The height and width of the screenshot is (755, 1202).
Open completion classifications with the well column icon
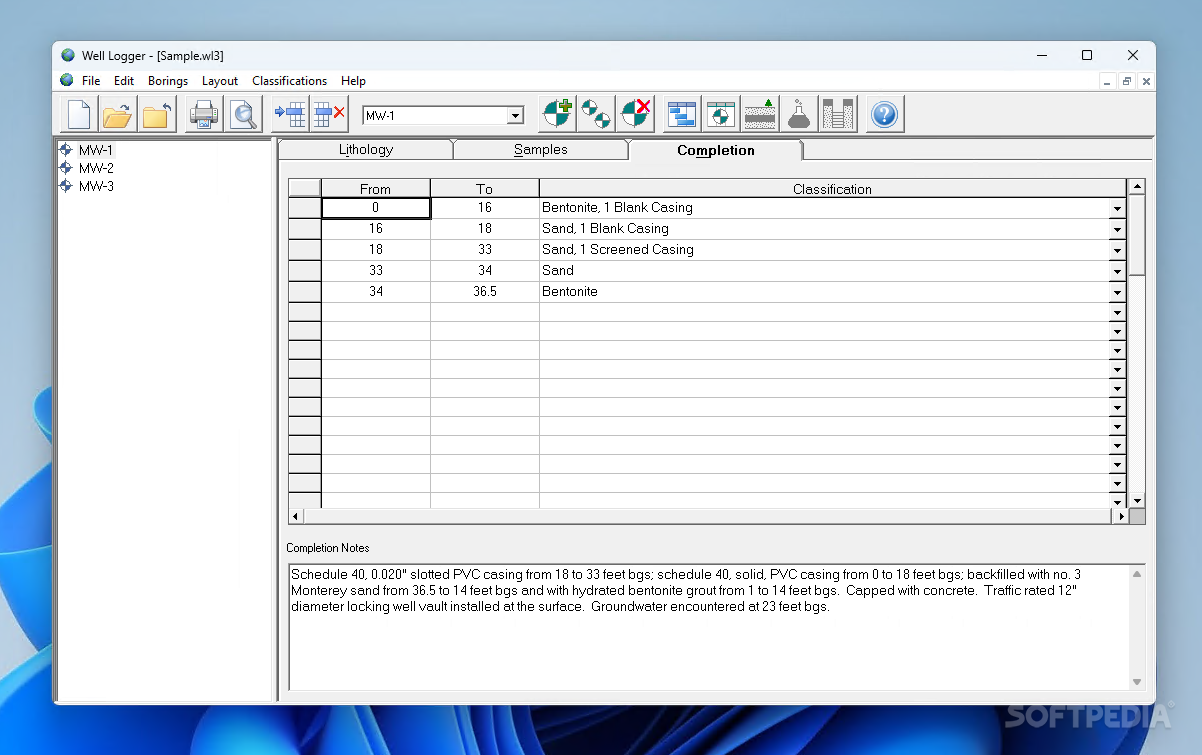837,115
